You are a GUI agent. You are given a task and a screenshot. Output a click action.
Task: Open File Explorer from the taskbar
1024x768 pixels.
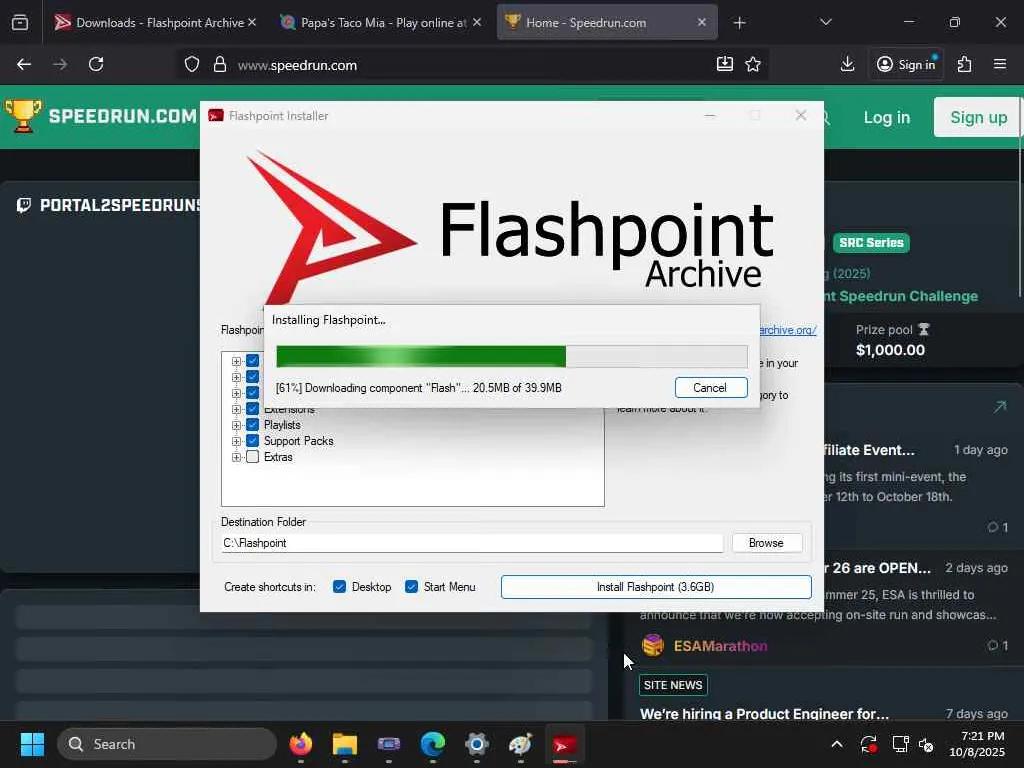pos(345,744)
